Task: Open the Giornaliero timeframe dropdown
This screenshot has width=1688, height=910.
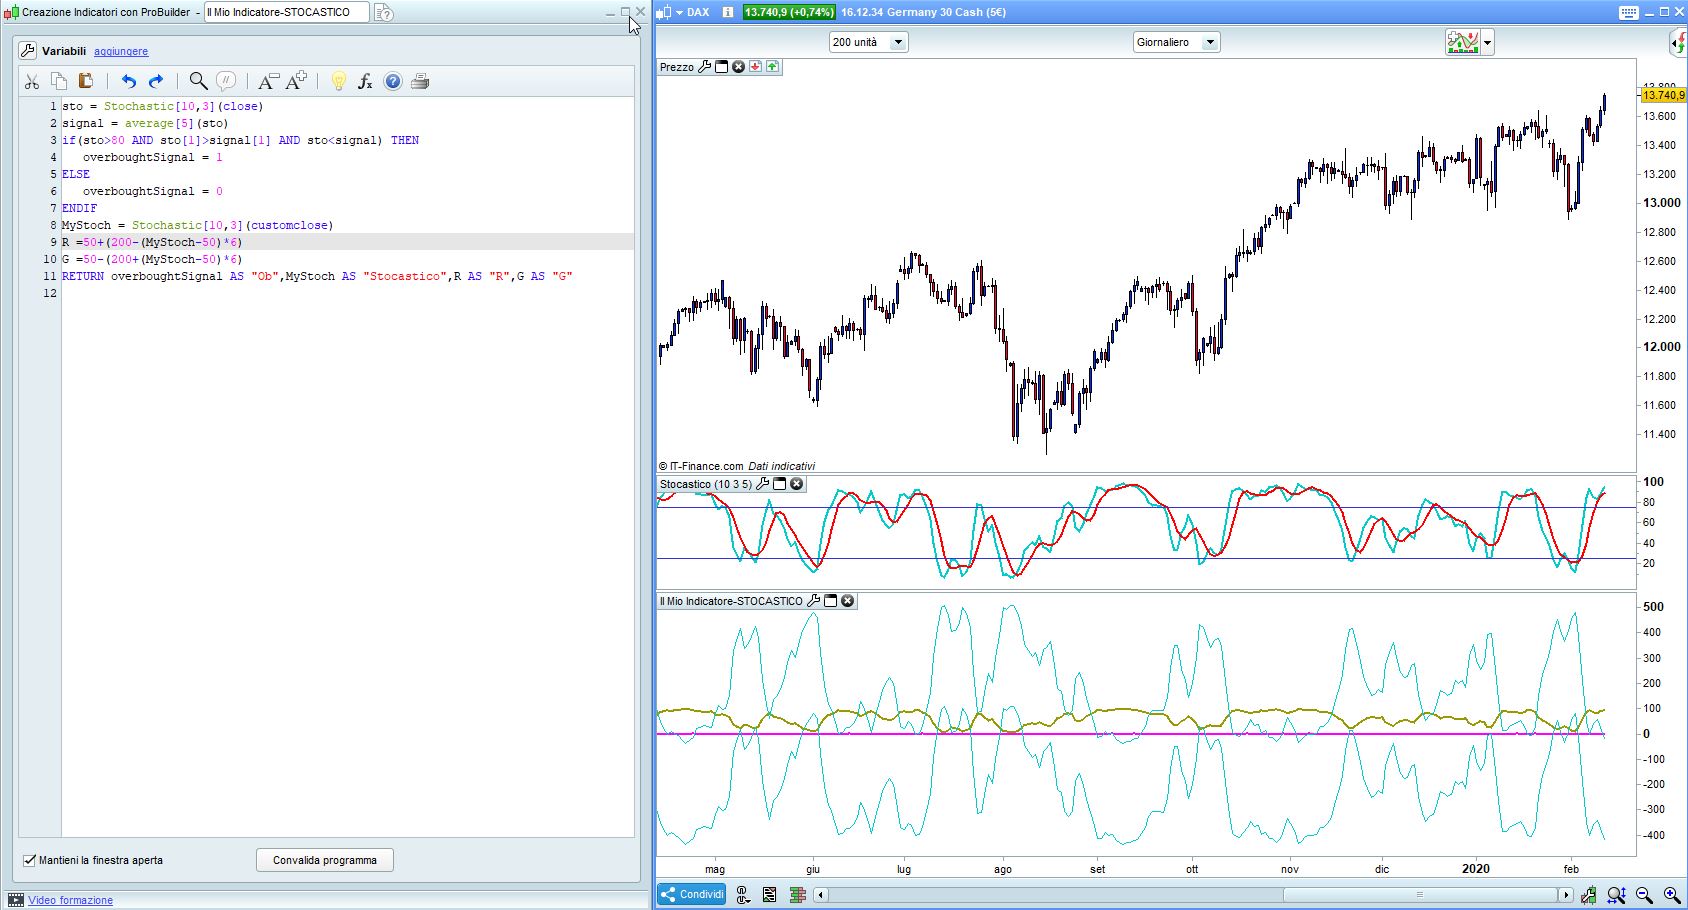Action: (1176, 42)
